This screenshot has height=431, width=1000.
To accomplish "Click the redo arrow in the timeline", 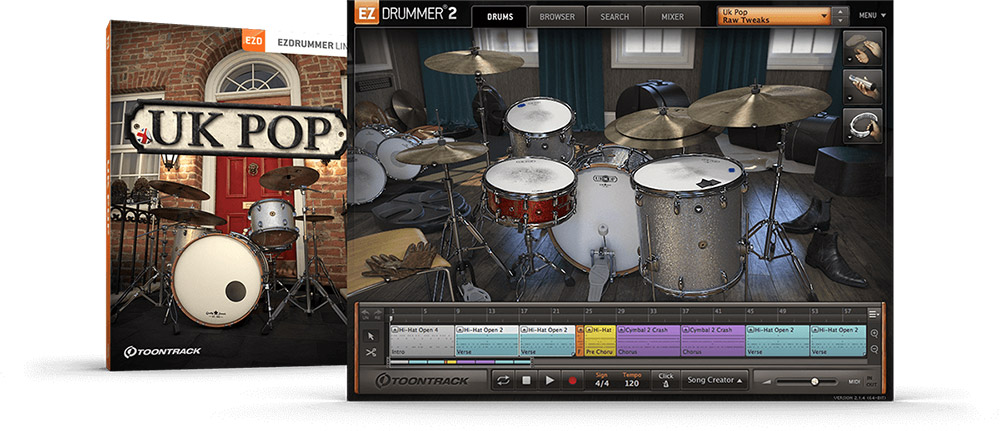I will [x=377, y=314].
